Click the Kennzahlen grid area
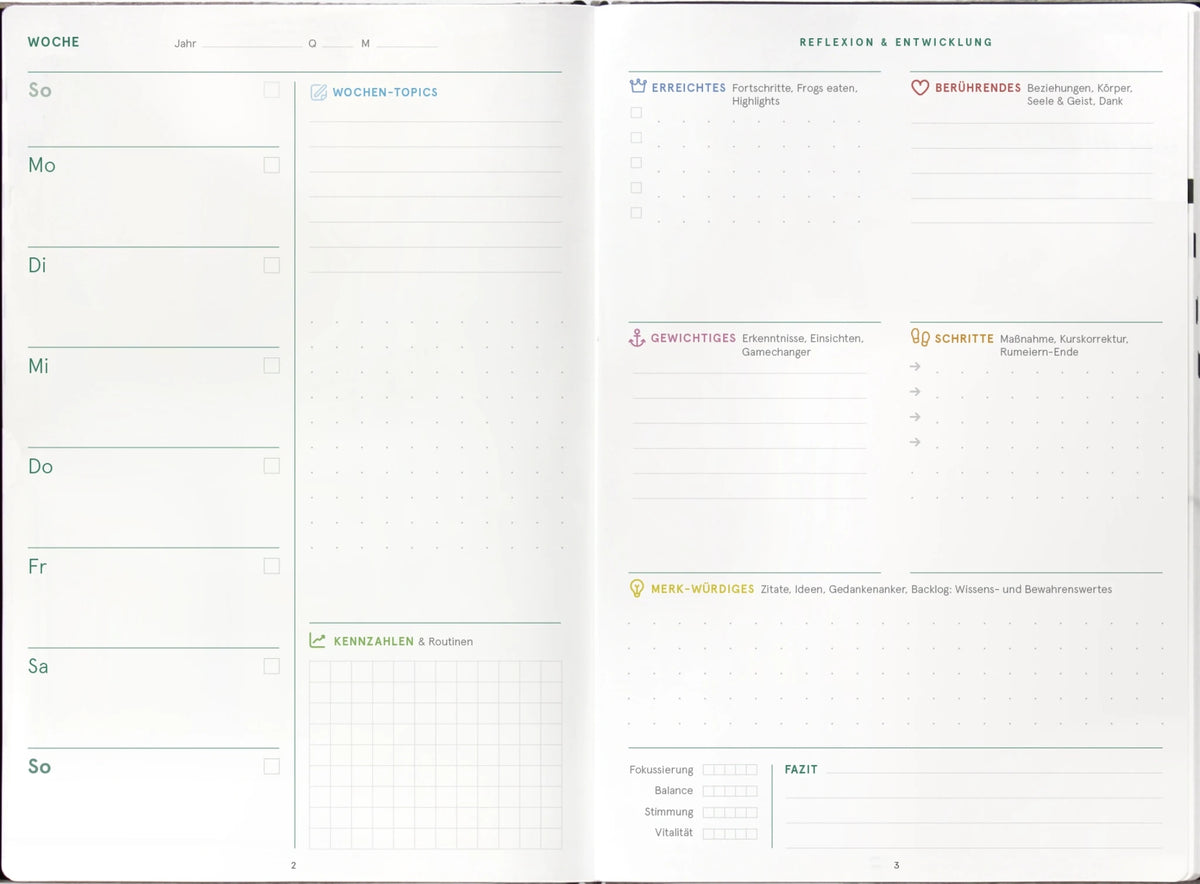The height and width of the screenshot is (884, 1200). pos(436,755)
